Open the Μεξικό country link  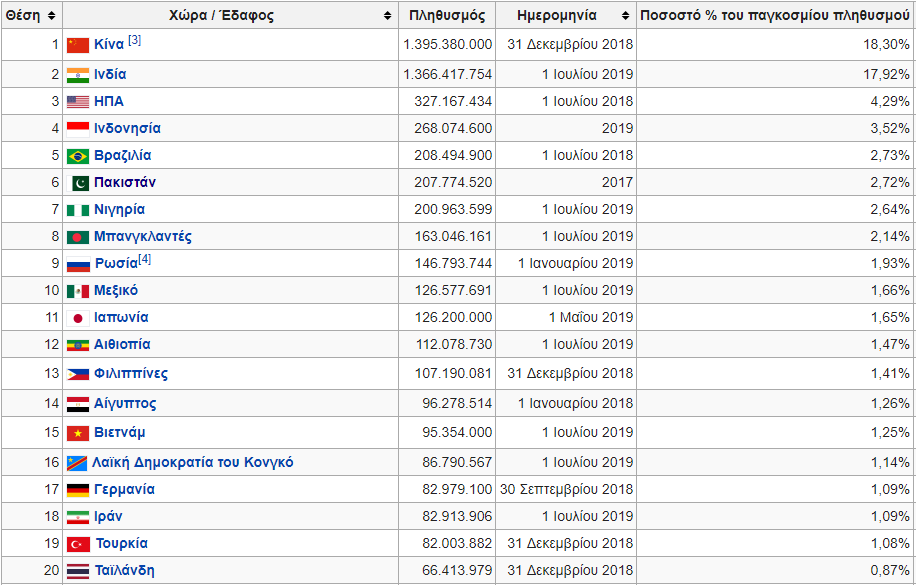[116, 290]
